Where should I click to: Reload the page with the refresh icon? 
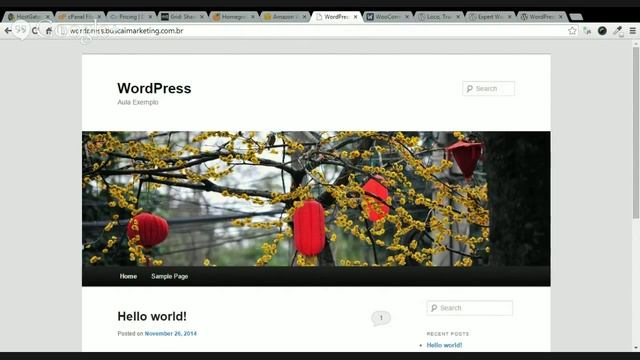[35, 31]
